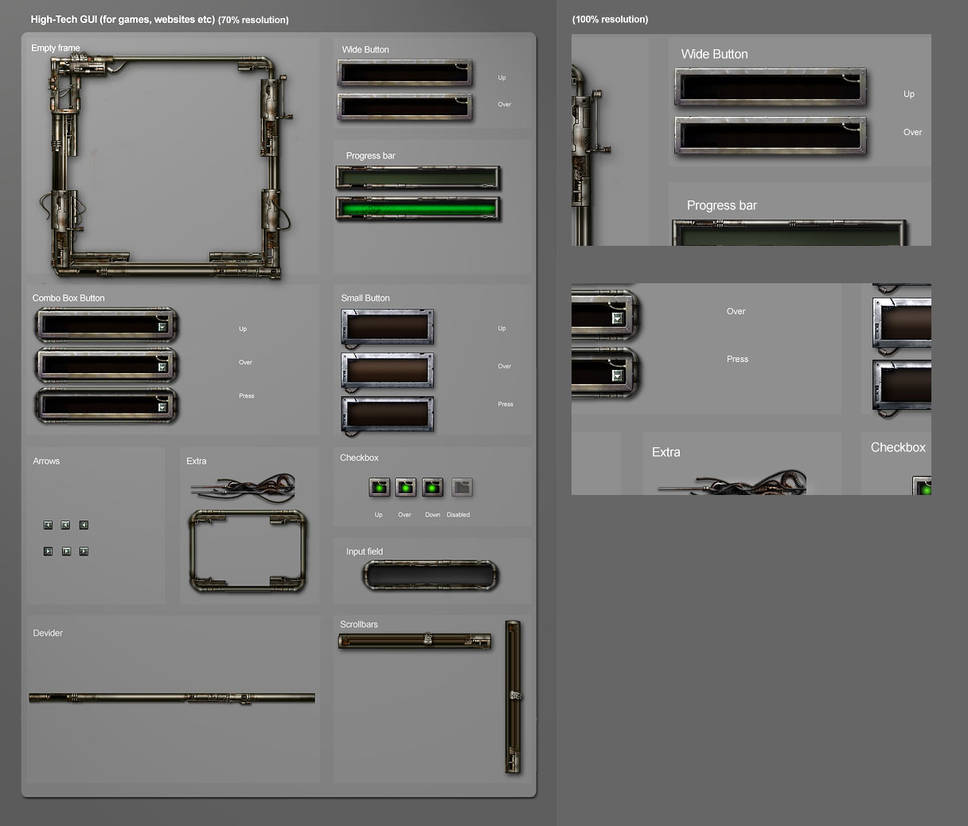Click the 'Checkbox' label in the 70% panel
The image size is (968, 826).
(x=359, y=457)
